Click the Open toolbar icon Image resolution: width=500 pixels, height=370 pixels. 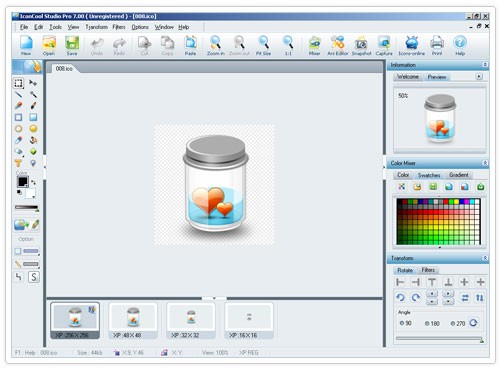tap(49, 46)
